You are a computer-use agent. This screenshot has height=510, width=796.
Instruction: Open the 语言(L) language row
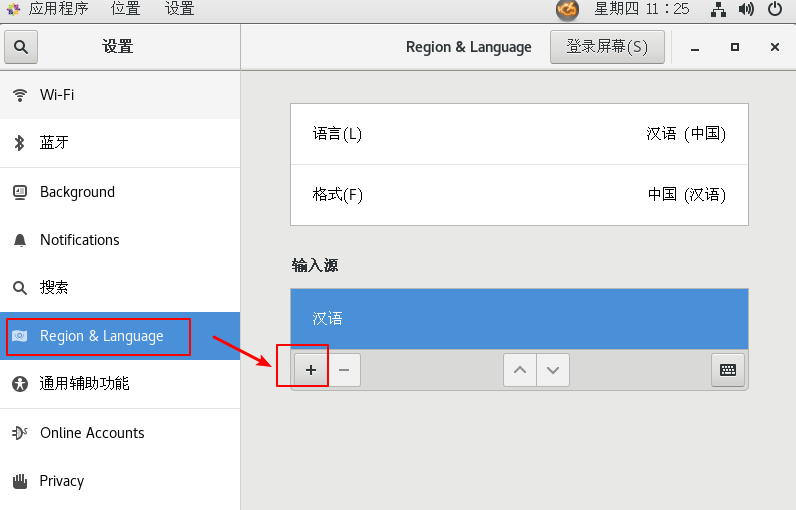point(519,134)
